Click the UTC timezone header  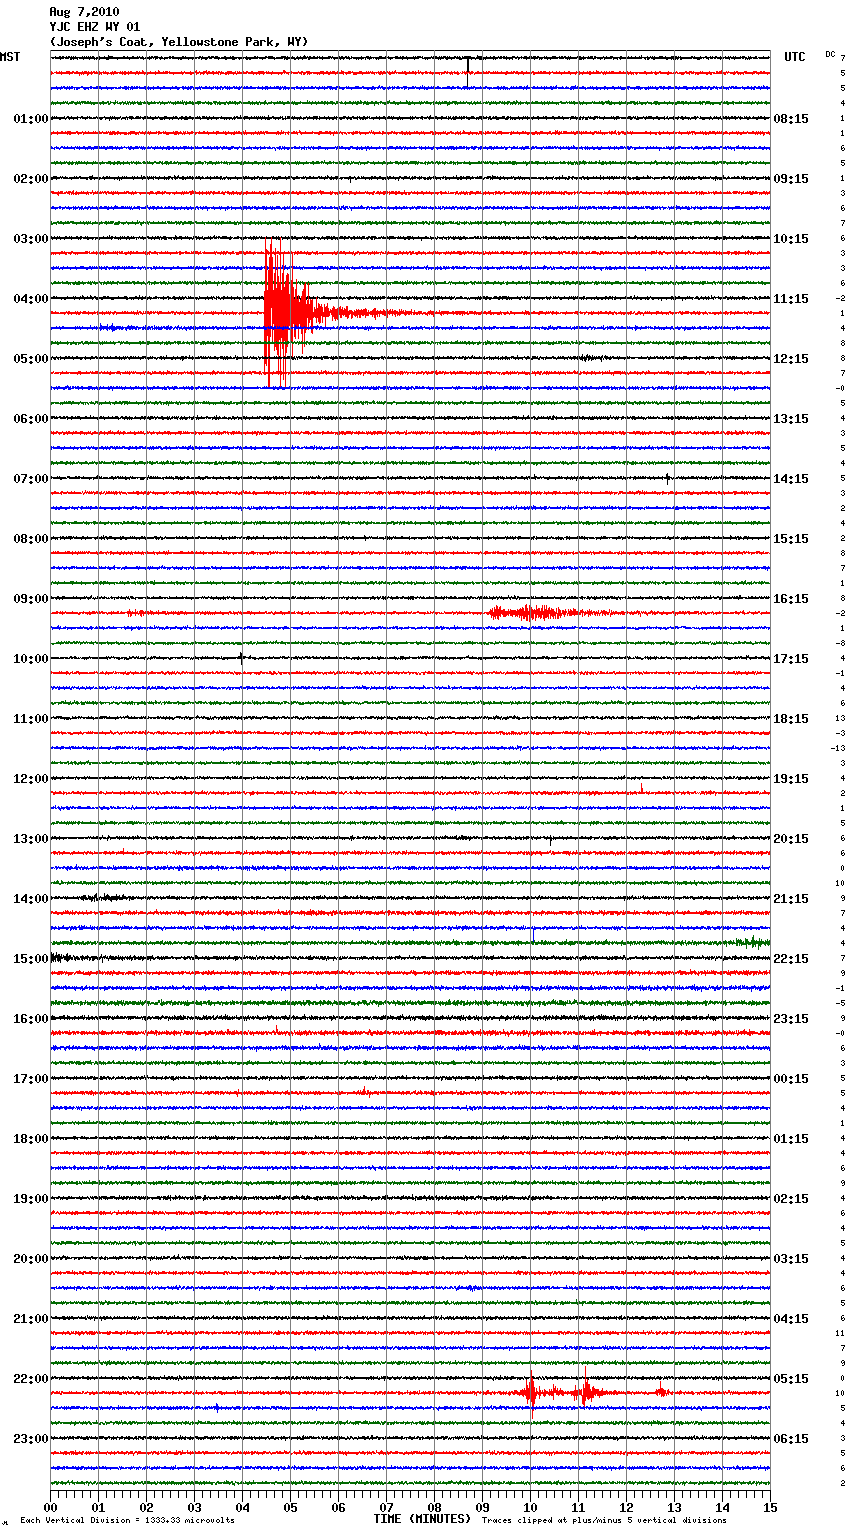coord(795,57)
